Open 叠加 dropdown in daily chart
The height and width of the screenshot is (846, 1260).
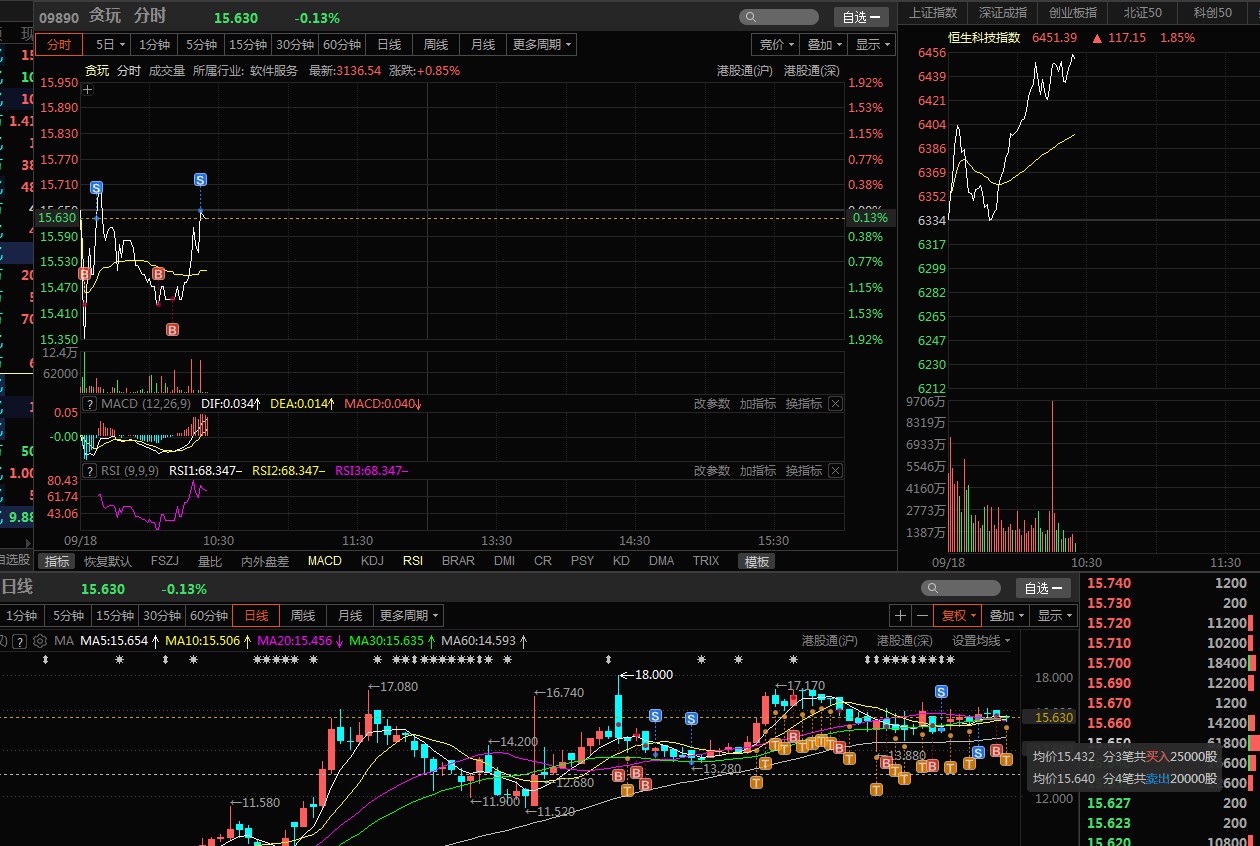click(x=1006, y=616)
